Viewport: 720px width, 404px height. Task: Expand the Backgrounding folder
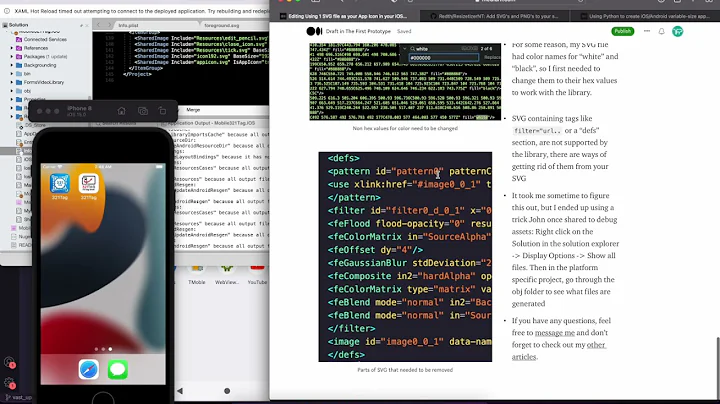12,65
